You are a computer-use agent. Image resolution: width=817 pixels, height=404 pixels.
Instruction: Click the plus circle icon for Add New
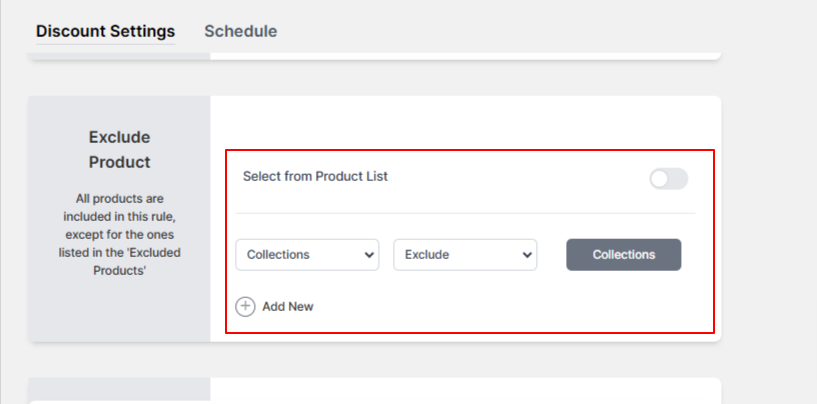tap(245, 307)
